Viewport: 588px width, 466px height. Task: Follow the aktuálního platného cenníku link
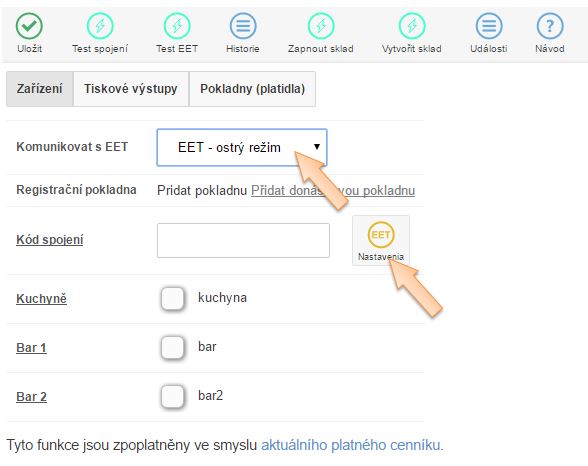click(352, 445)
